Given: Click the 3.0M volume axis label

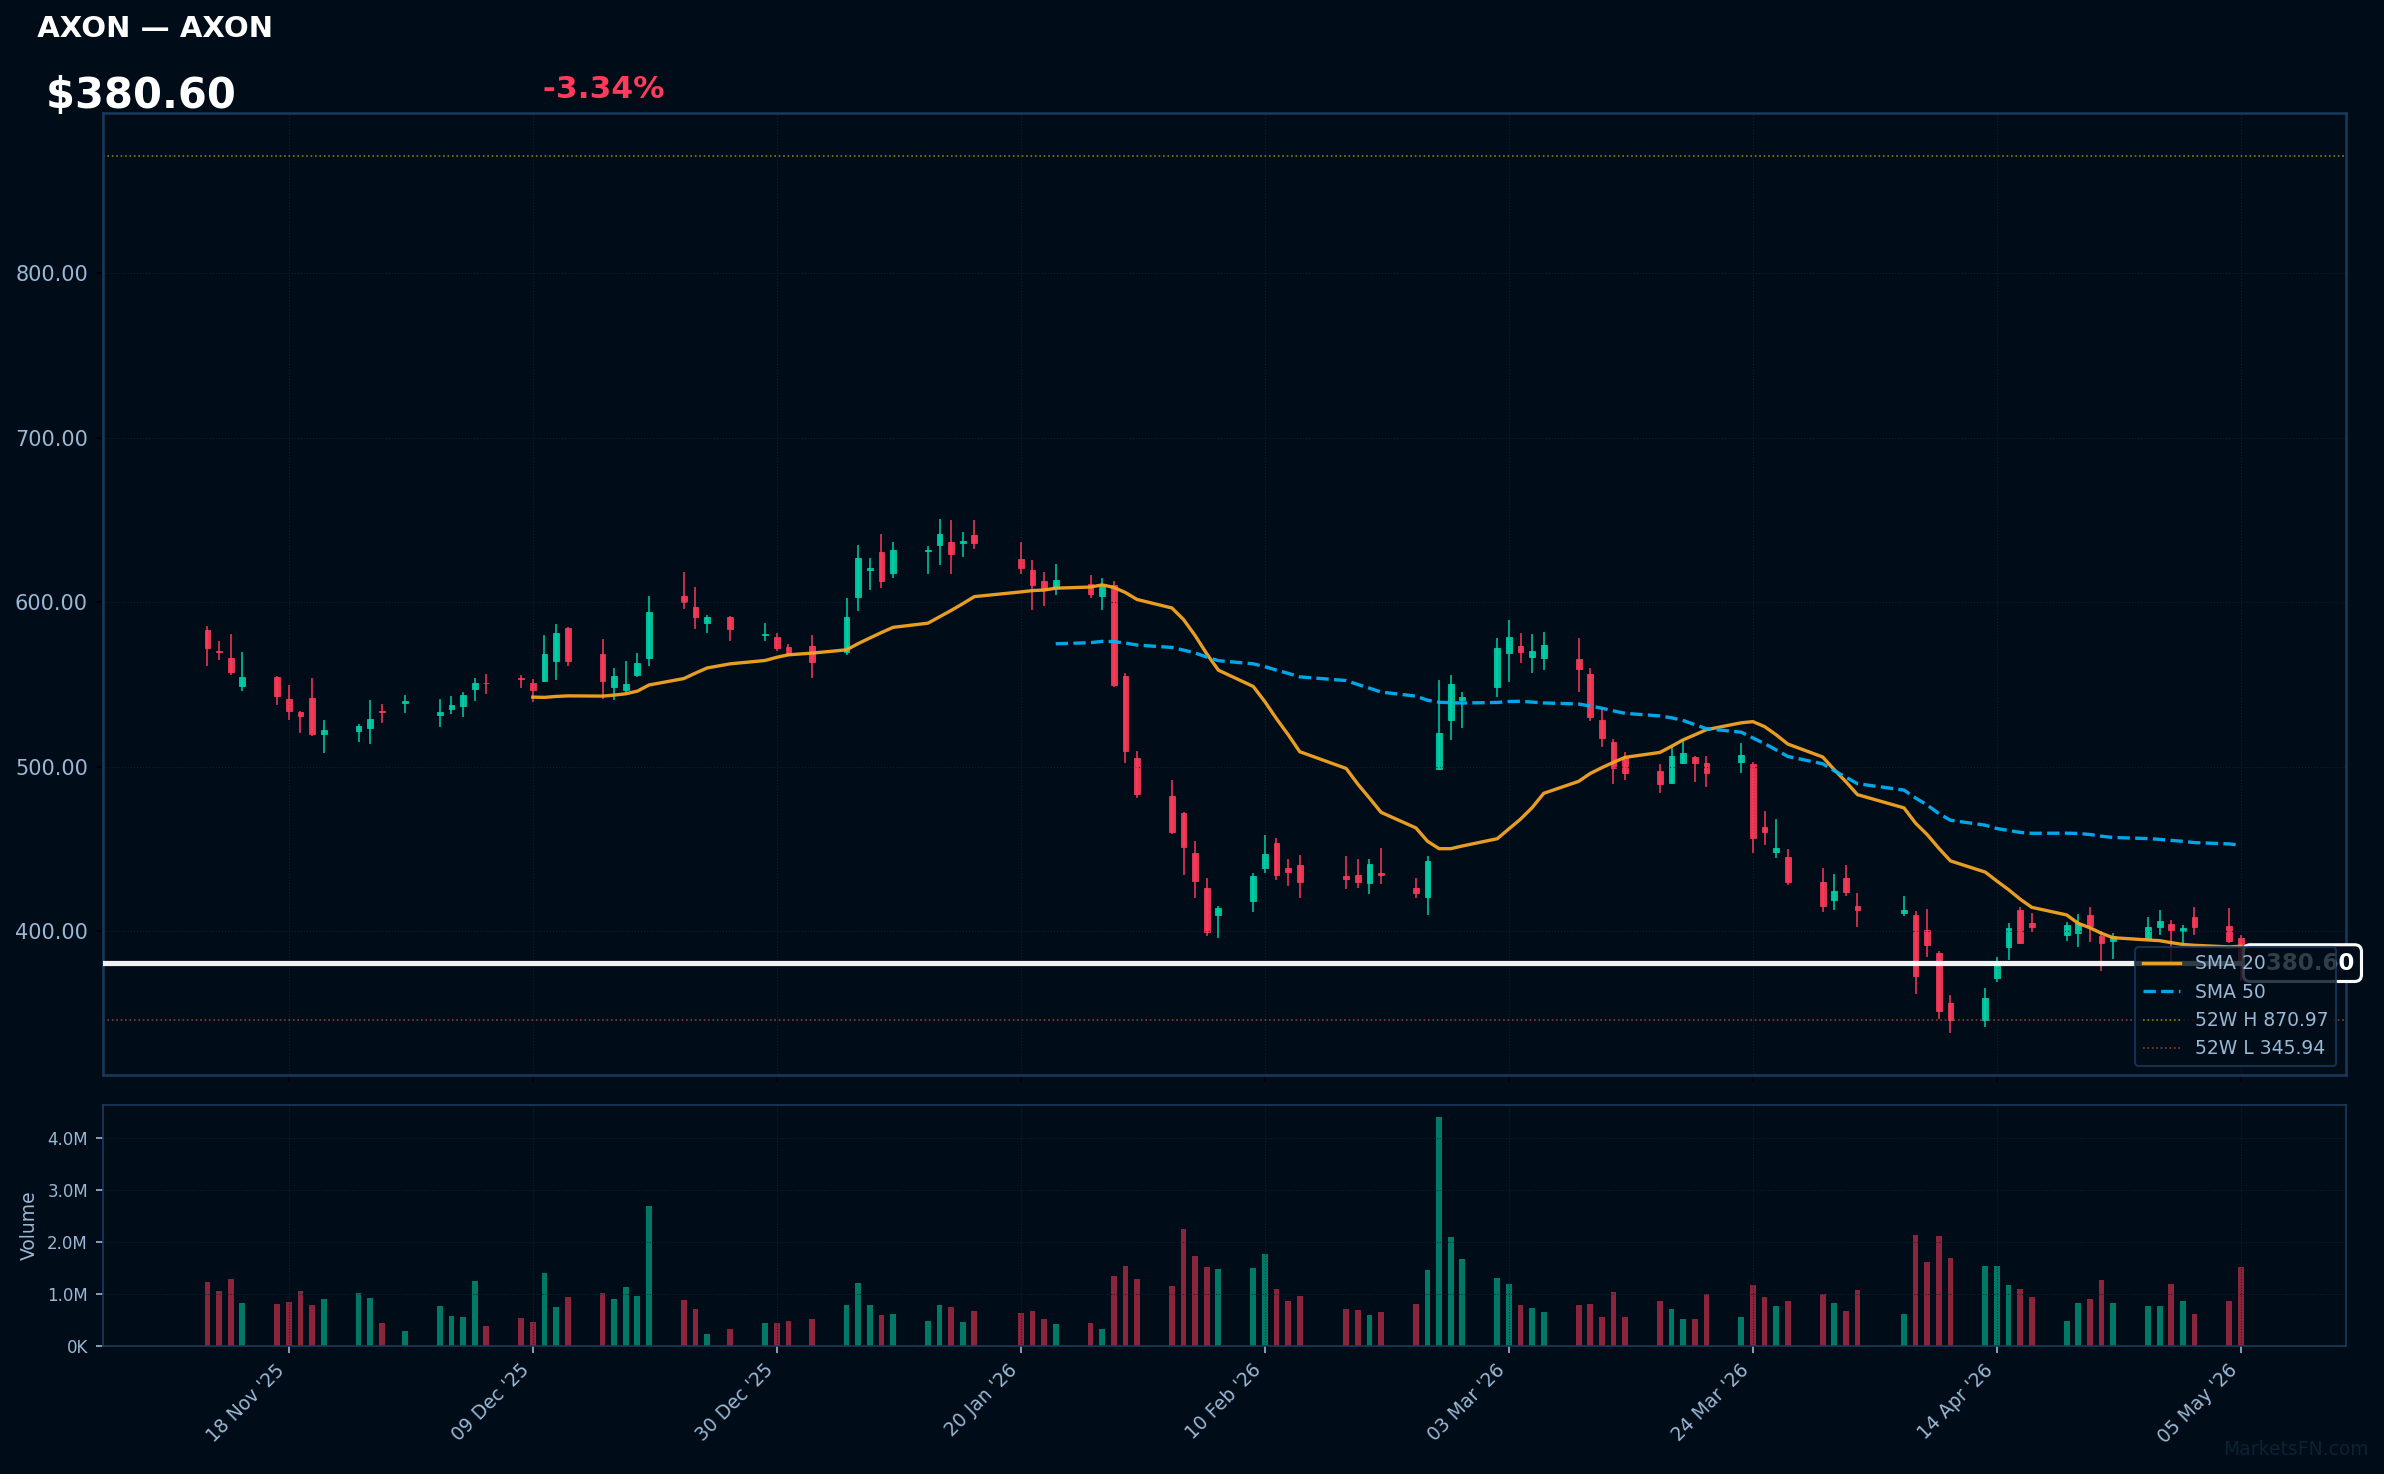Looking at the screenshot, I should pyautogui.click(x=68, y=1191).
